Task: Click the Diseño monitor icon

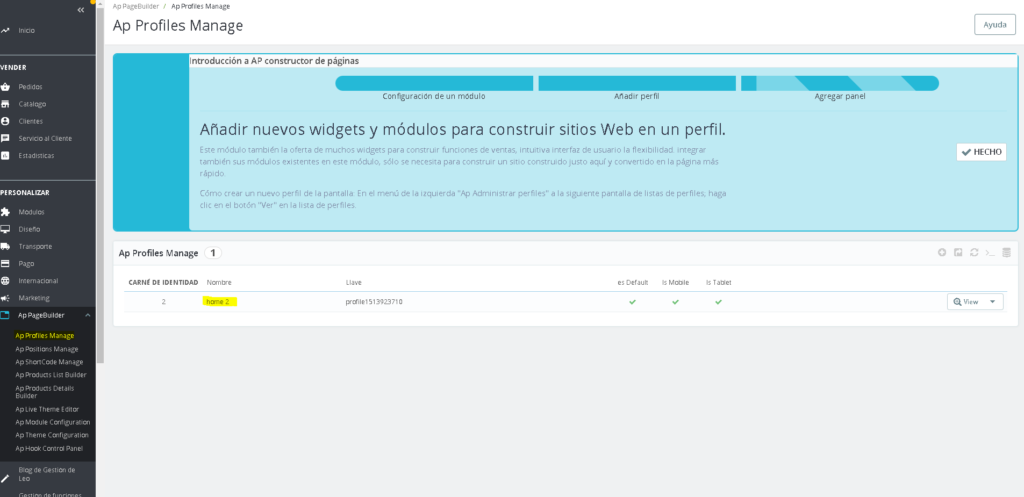Action: [x=5, y=229]
